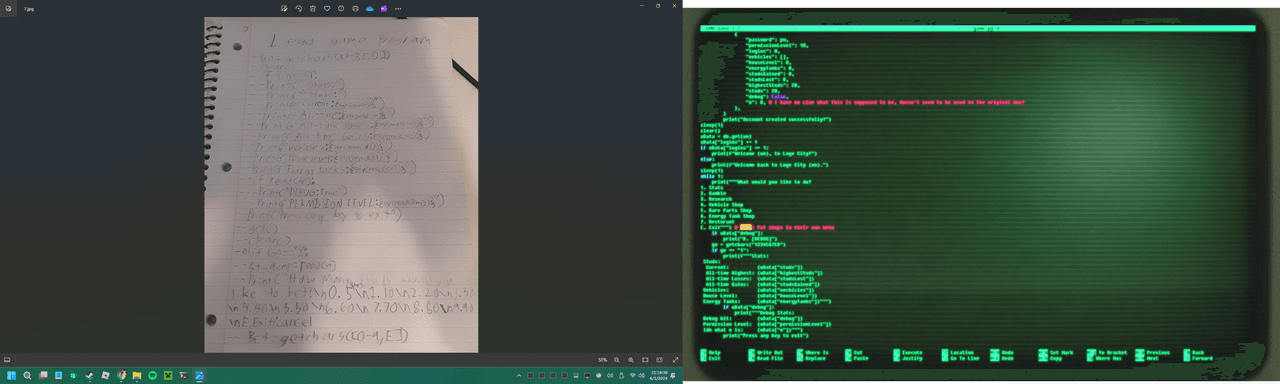1280x384 pixels.
Task: Click the highlighted TODO word in the code
Action: click(x=746, y=227)
